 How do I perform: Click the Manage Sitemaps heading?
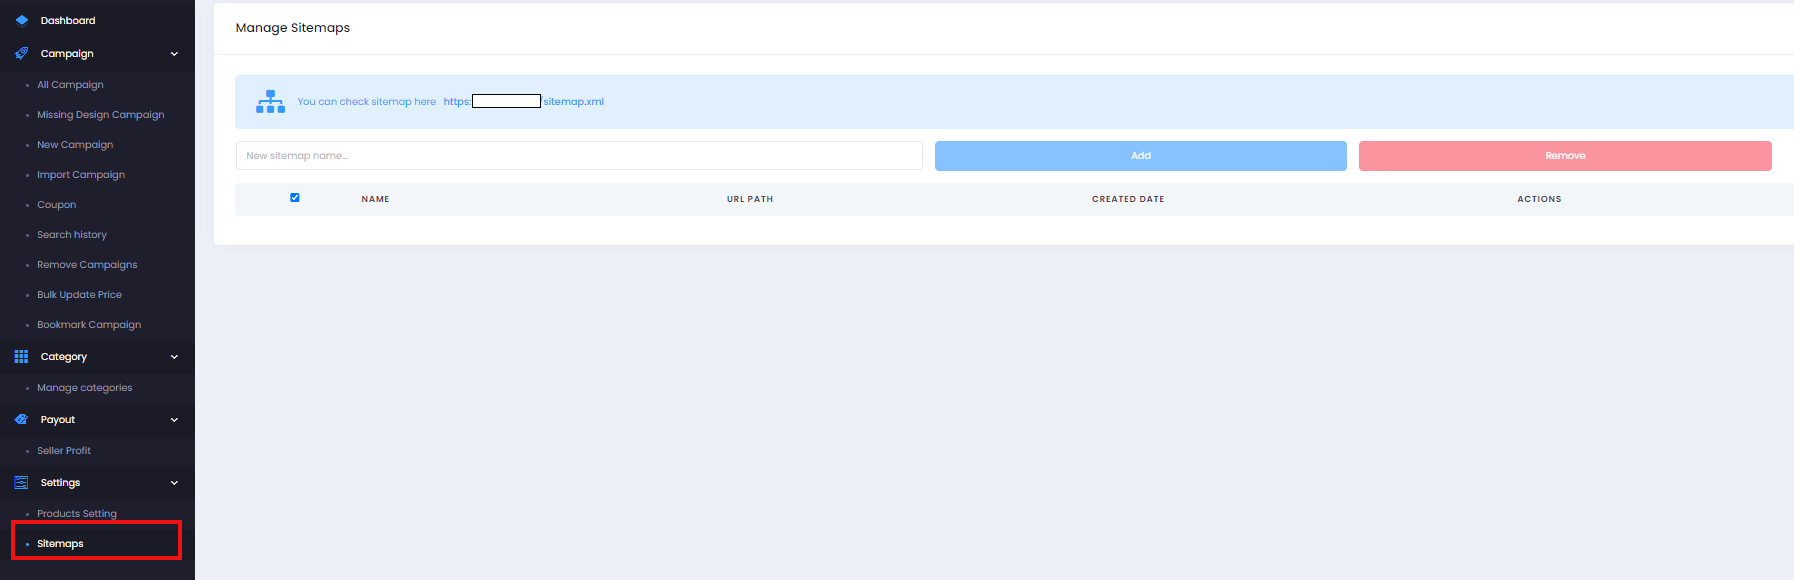coord(293,28)
